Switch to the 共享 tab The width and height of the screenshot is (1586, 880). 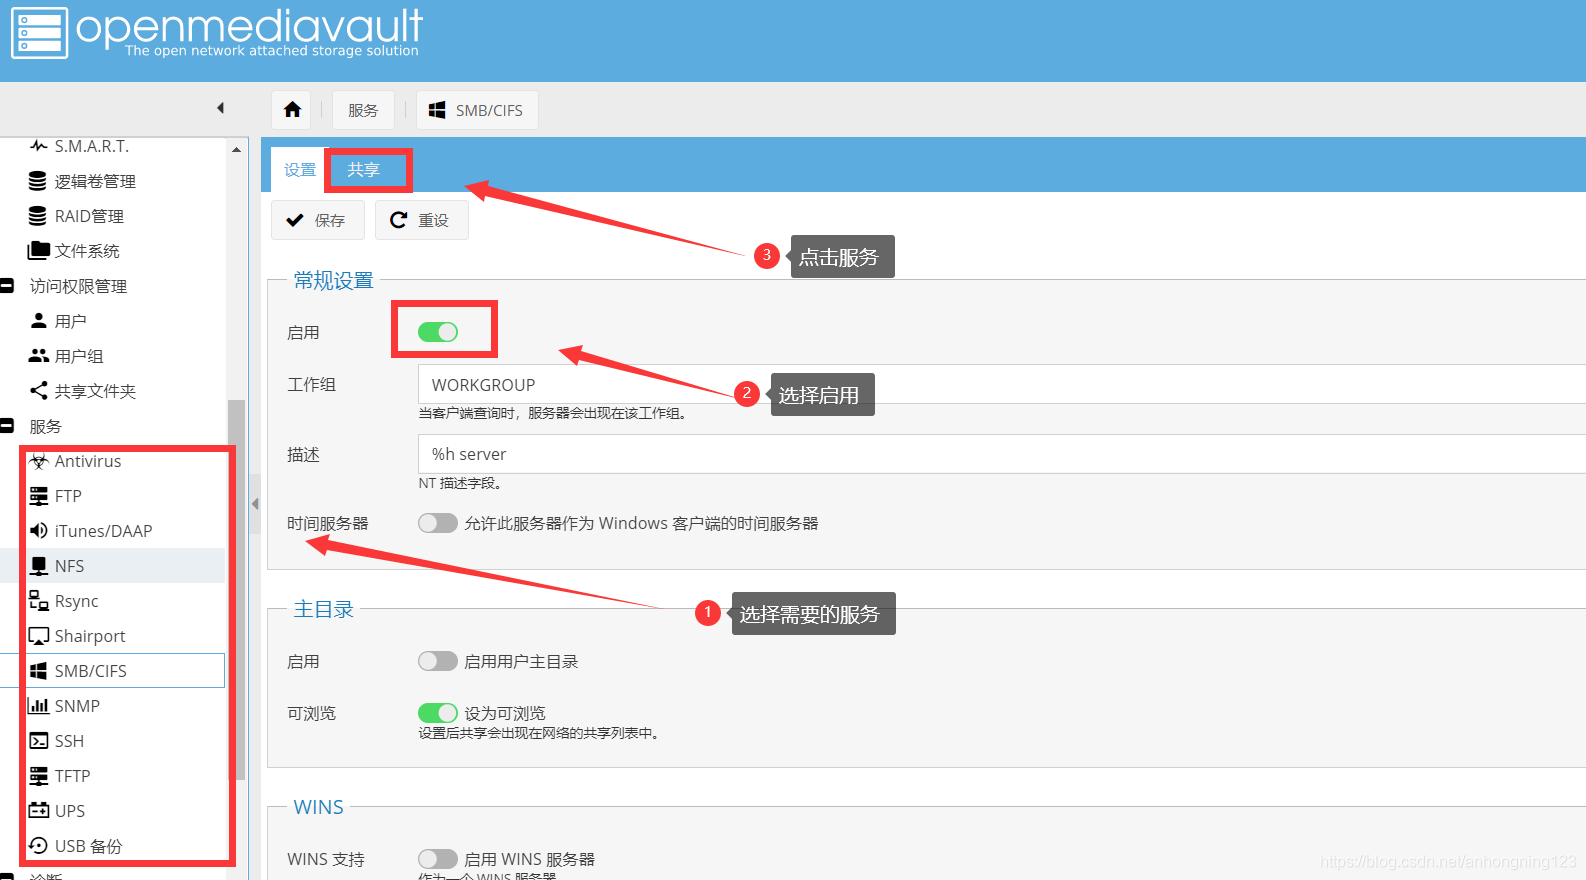point(364,170)
